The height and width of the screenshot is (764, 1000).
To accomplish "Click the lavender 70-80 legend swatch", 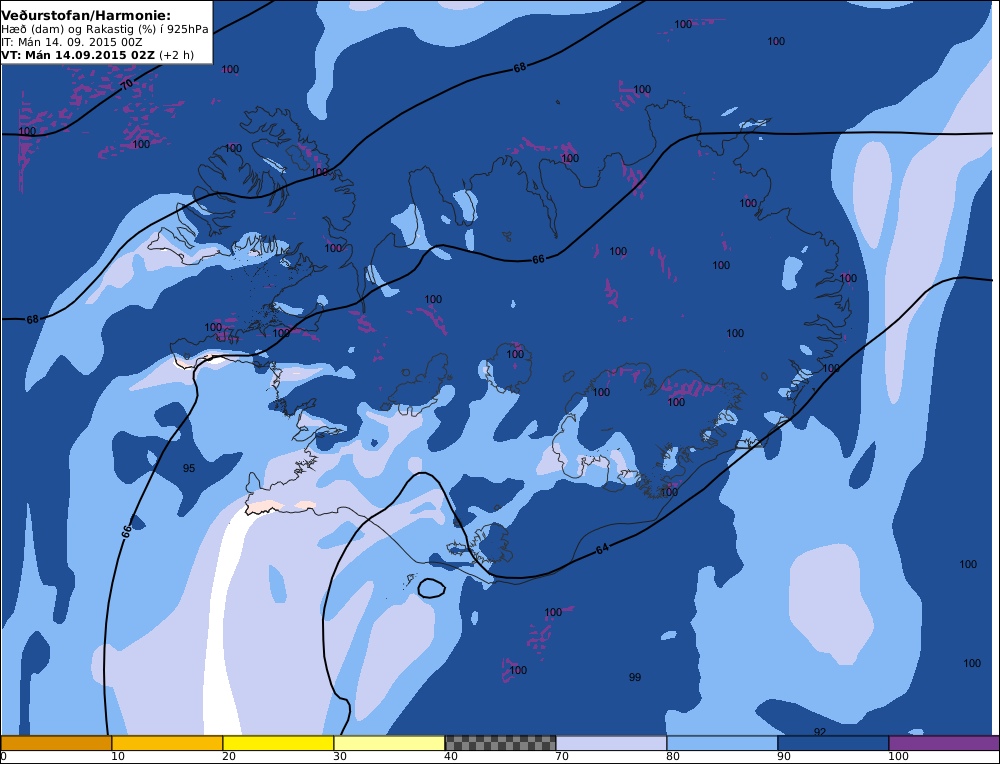I will click(x=611, y=743).
